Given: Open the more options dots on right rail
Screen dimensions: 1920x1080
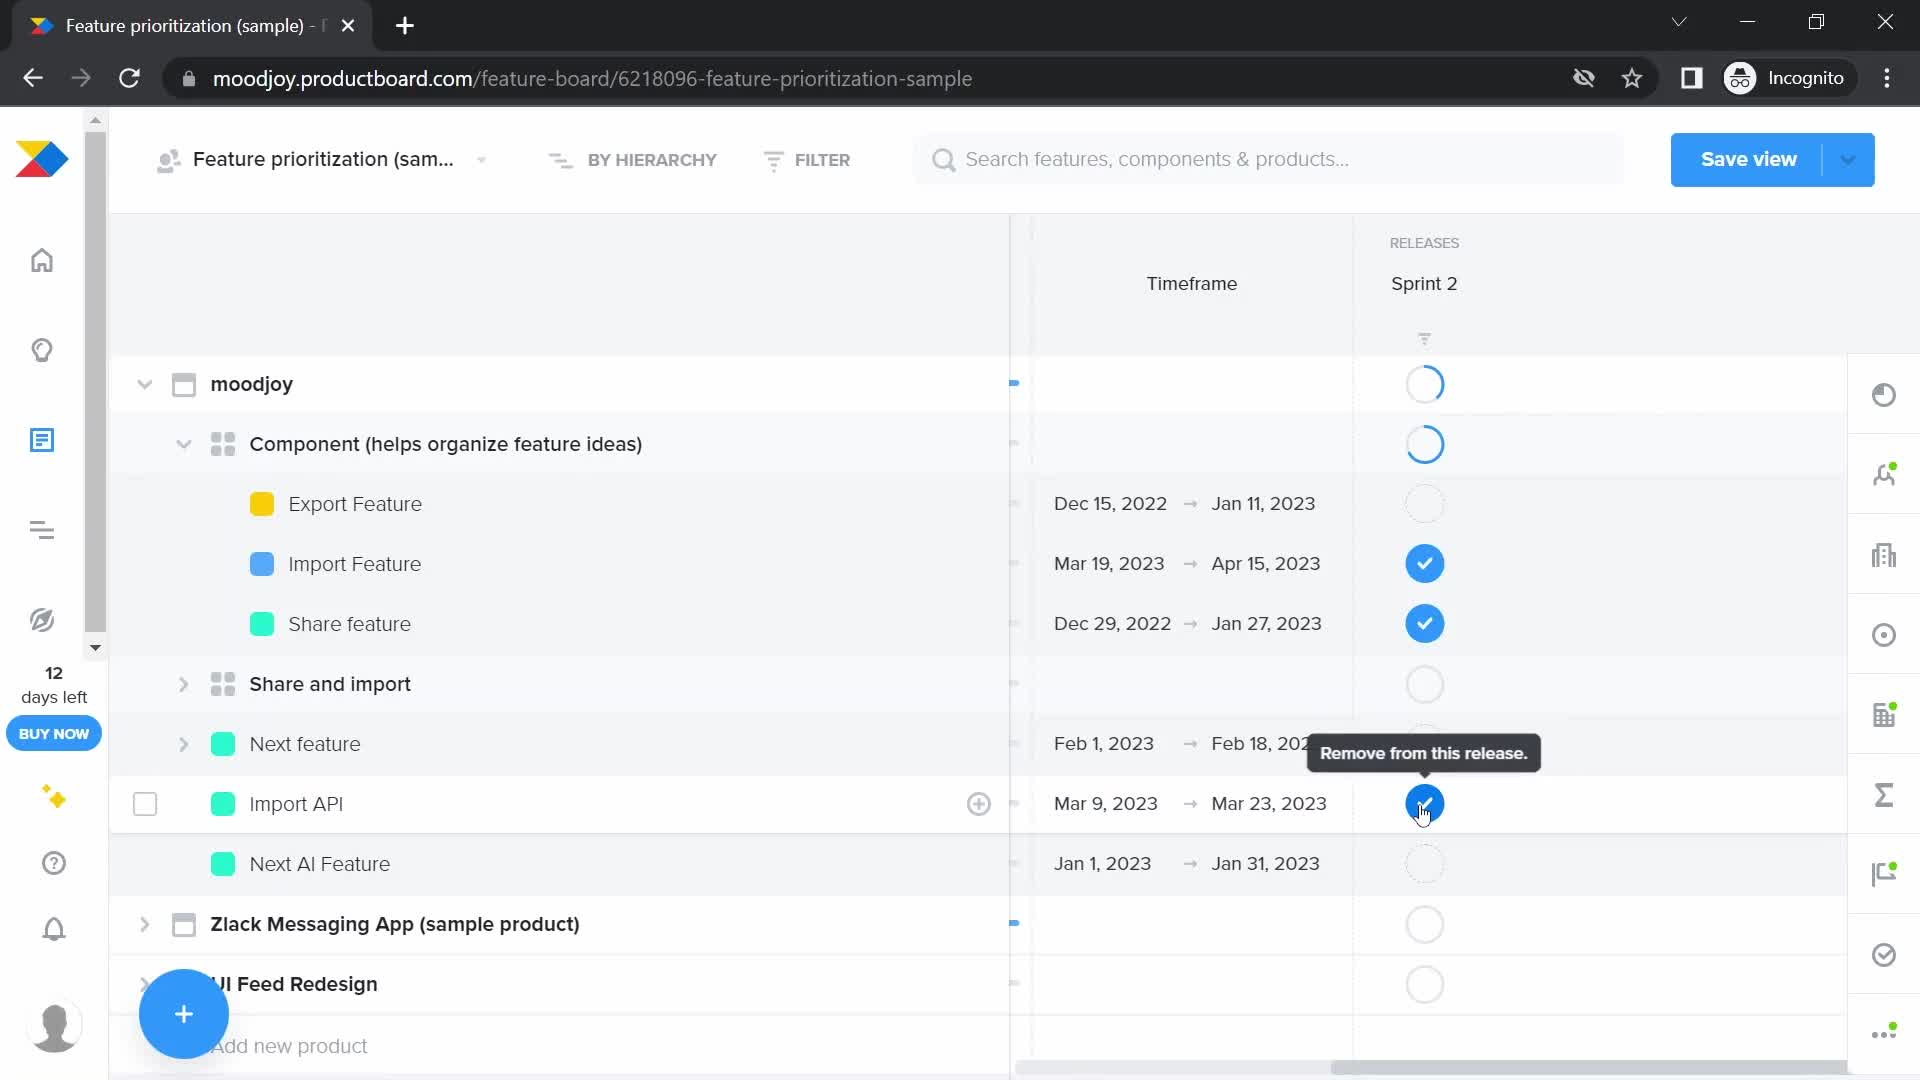Looking at the screenshot, I should point(1884,1033).
